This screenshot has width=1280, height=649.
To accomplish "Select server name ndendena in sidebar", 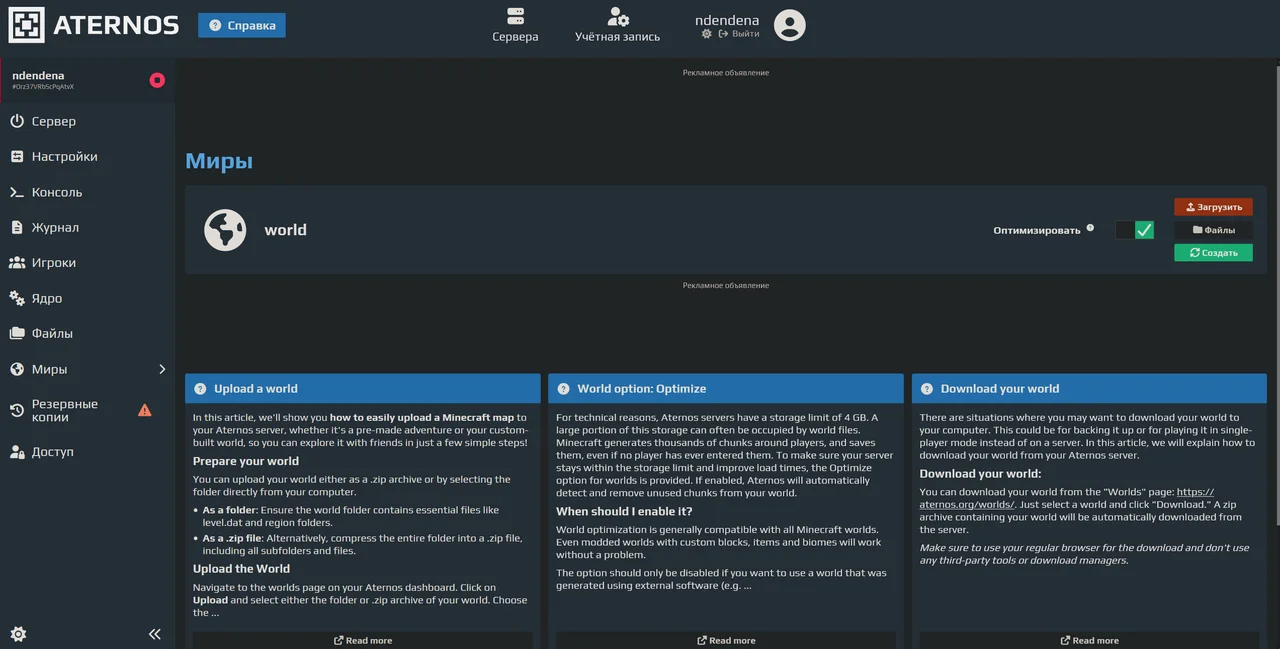I will [38, 75].
